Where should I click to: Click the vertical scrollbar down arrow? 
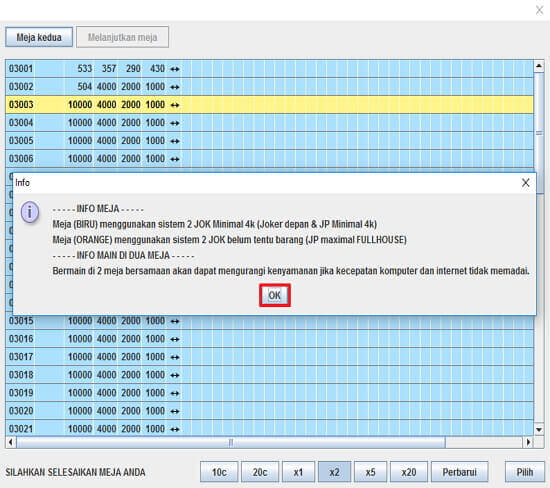pos(539,429)
